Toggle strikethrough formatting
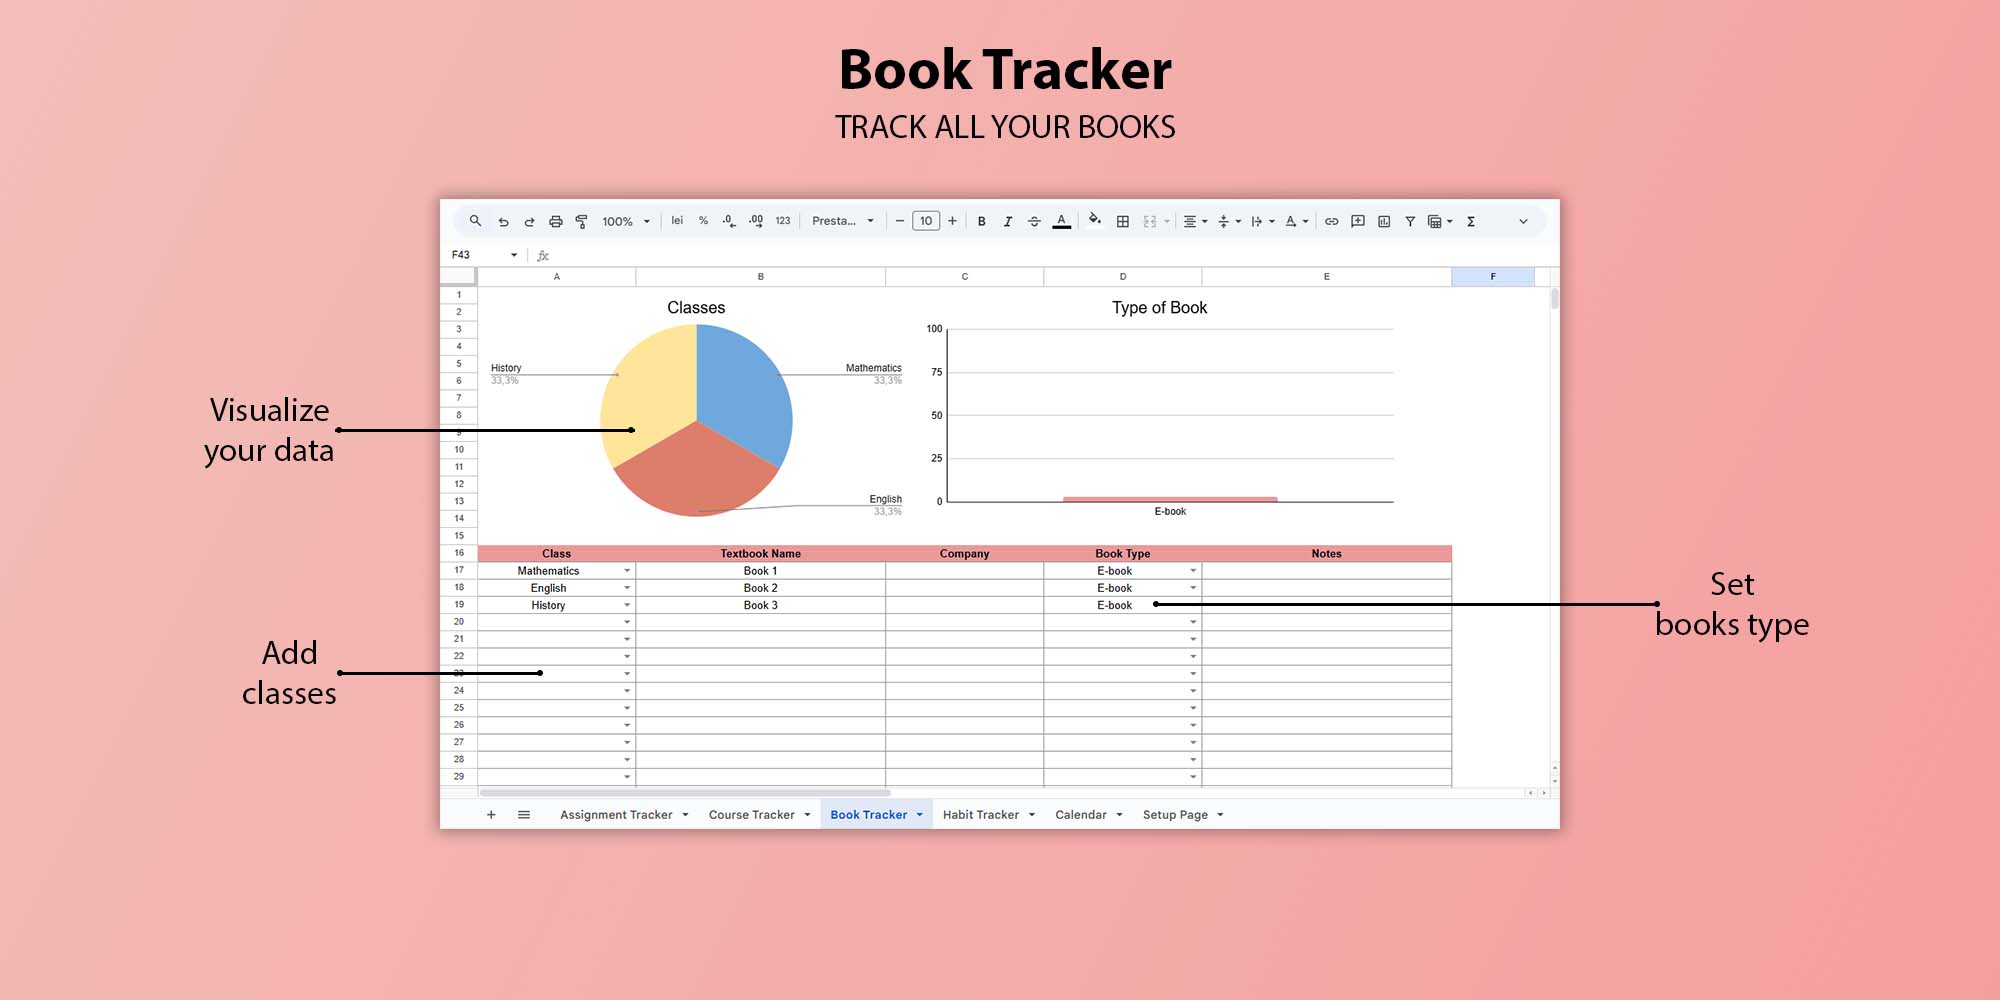 point(1034,222)
